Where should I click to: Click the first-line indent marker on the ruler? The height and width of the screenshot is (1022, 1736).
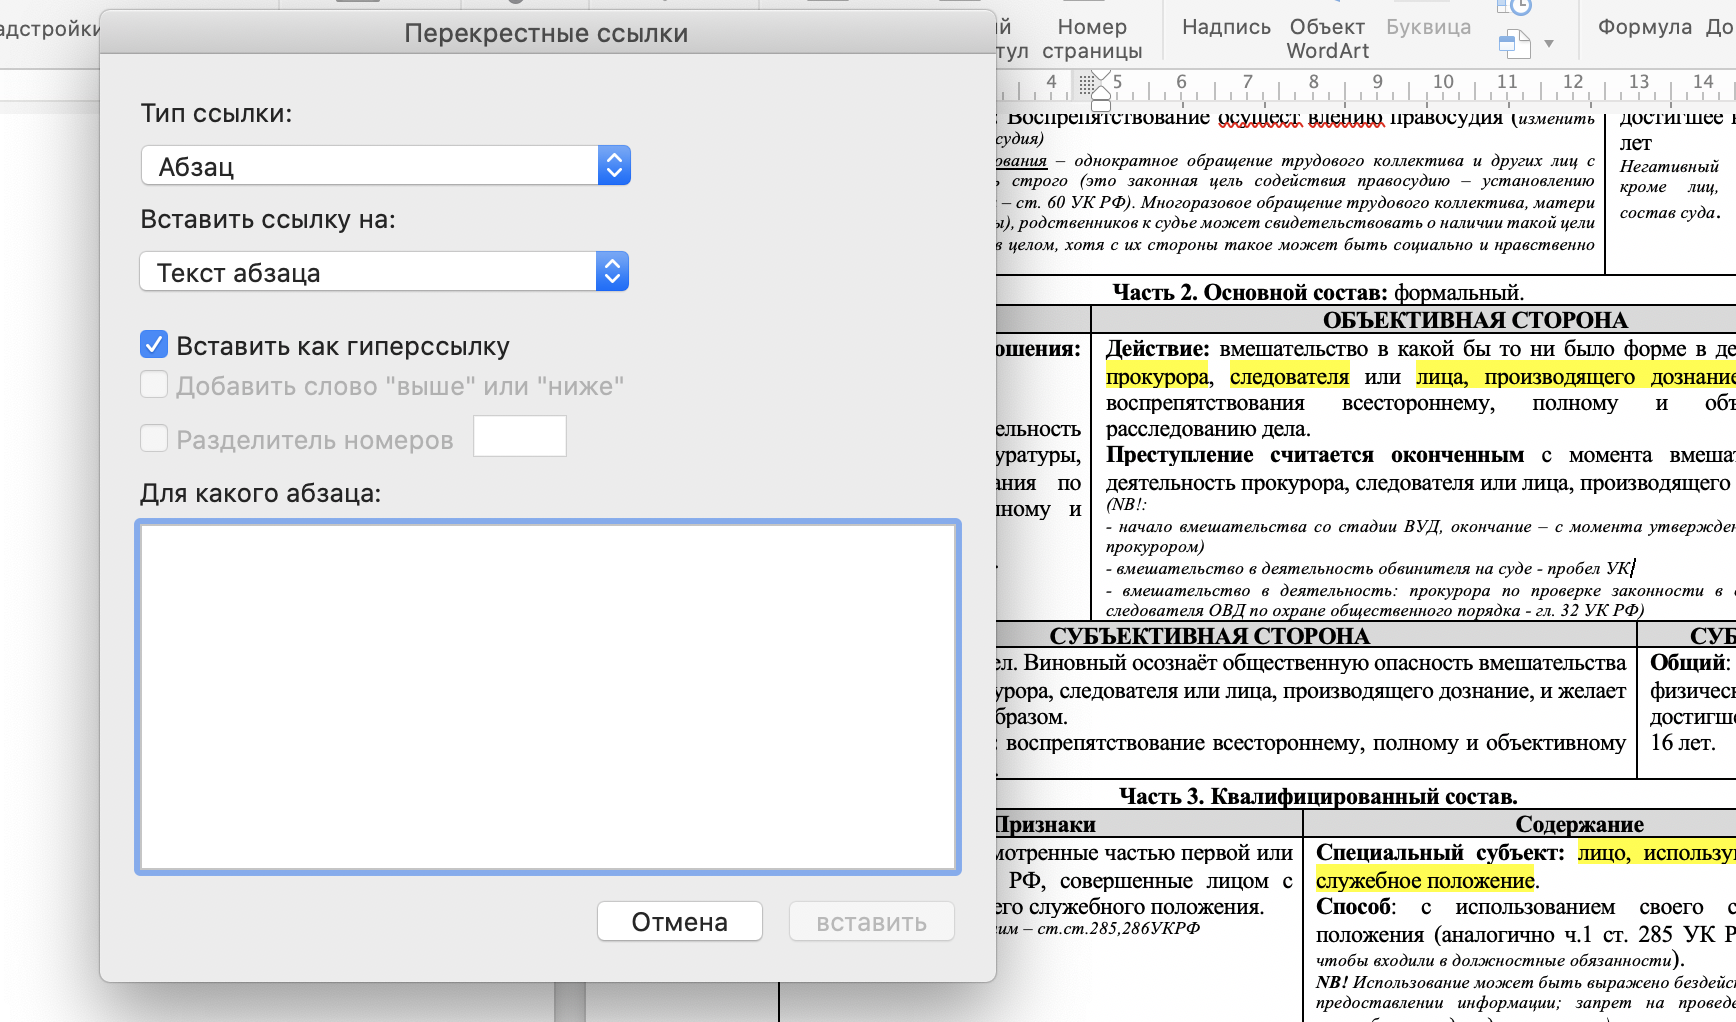click(x=1101, y=77)
